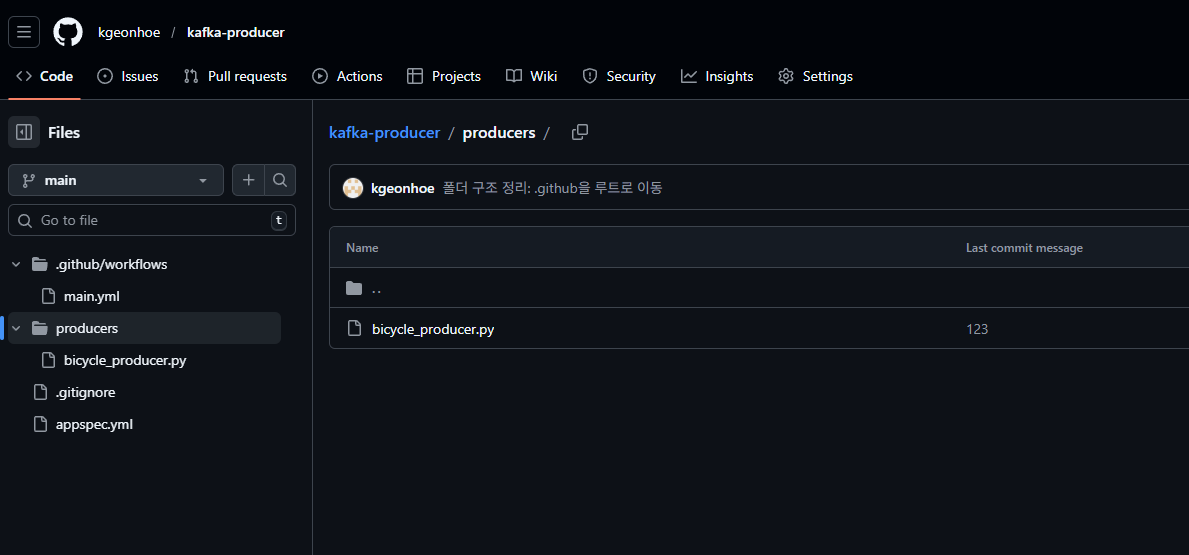
Task: Collapse the file tree side panel
Action: 24,132
